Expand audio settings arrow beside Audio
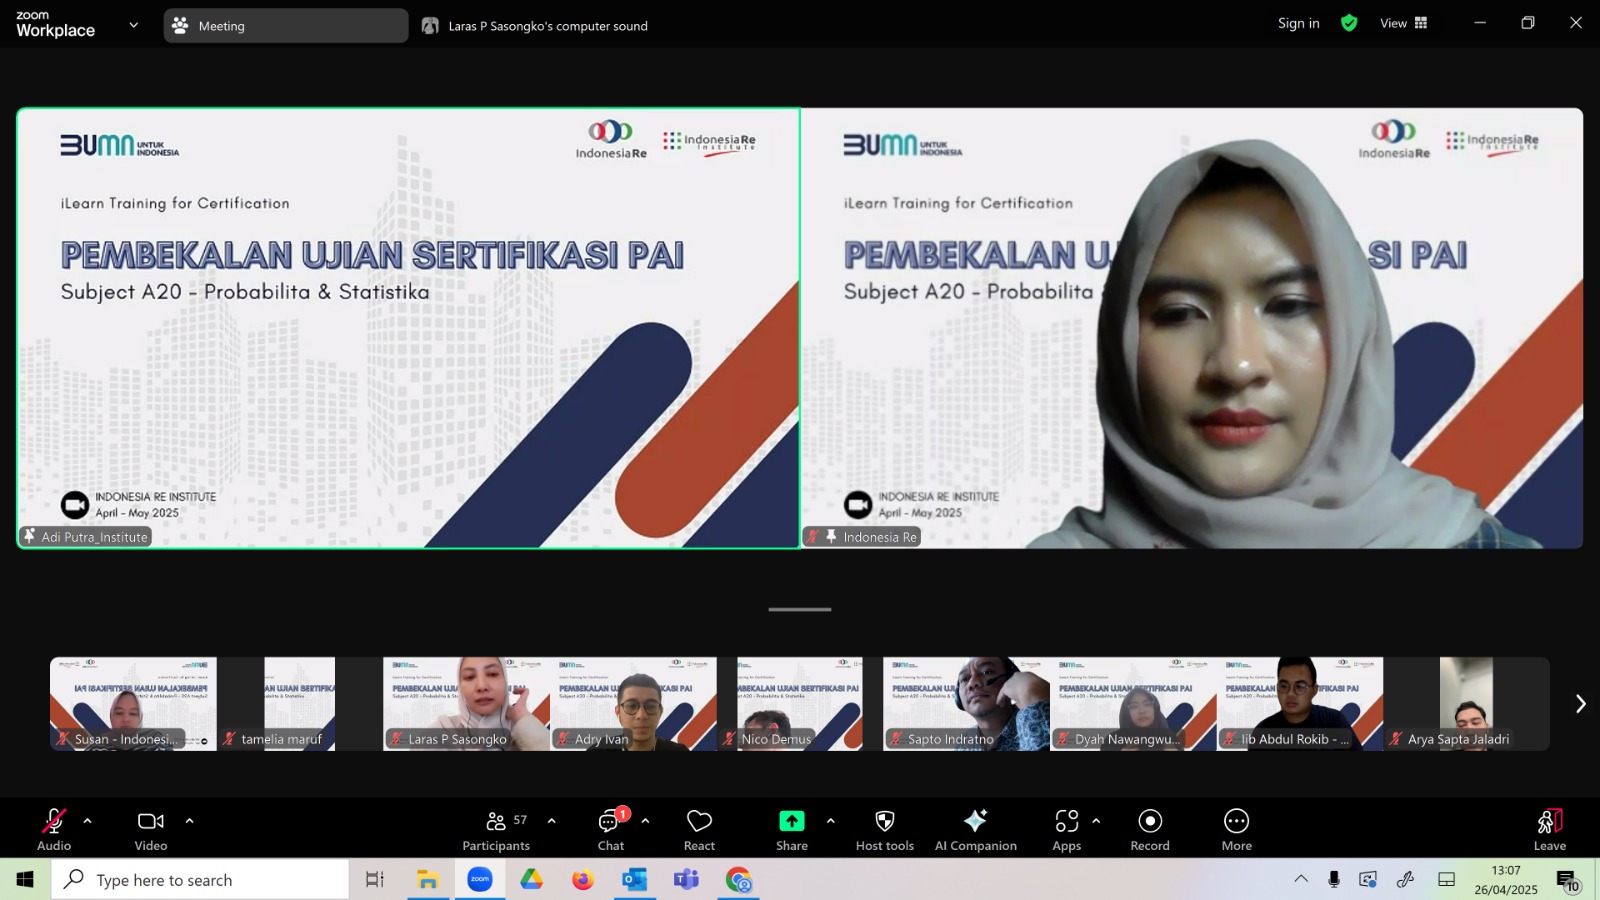 click(x=87, y=821)
